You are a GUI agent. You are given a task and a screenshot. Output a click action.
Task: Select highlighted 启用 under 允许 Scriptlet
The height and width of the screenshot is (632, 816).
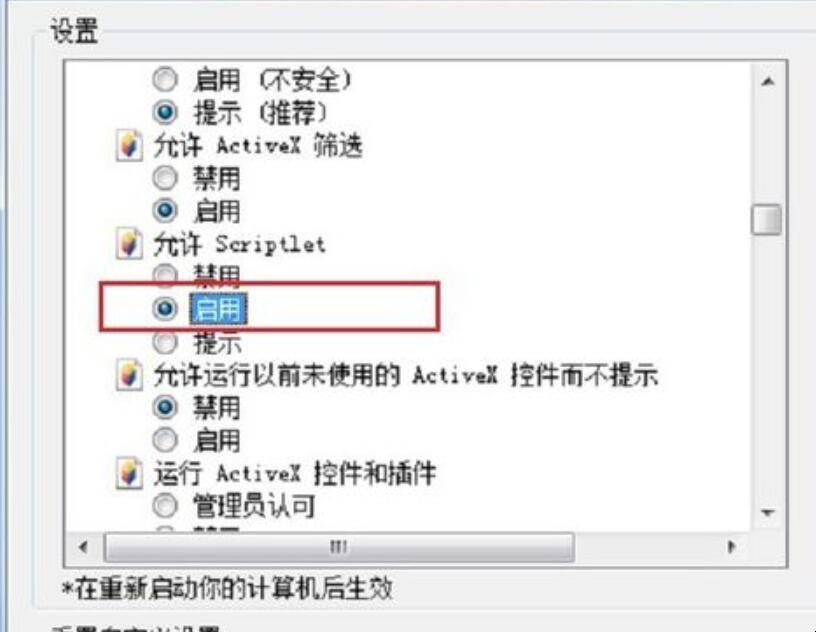[165, 309]
